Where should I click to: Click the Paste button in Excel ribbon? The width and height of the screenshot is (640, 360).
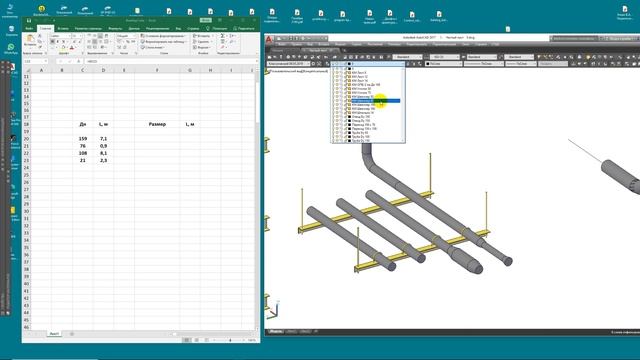point(30,41)
